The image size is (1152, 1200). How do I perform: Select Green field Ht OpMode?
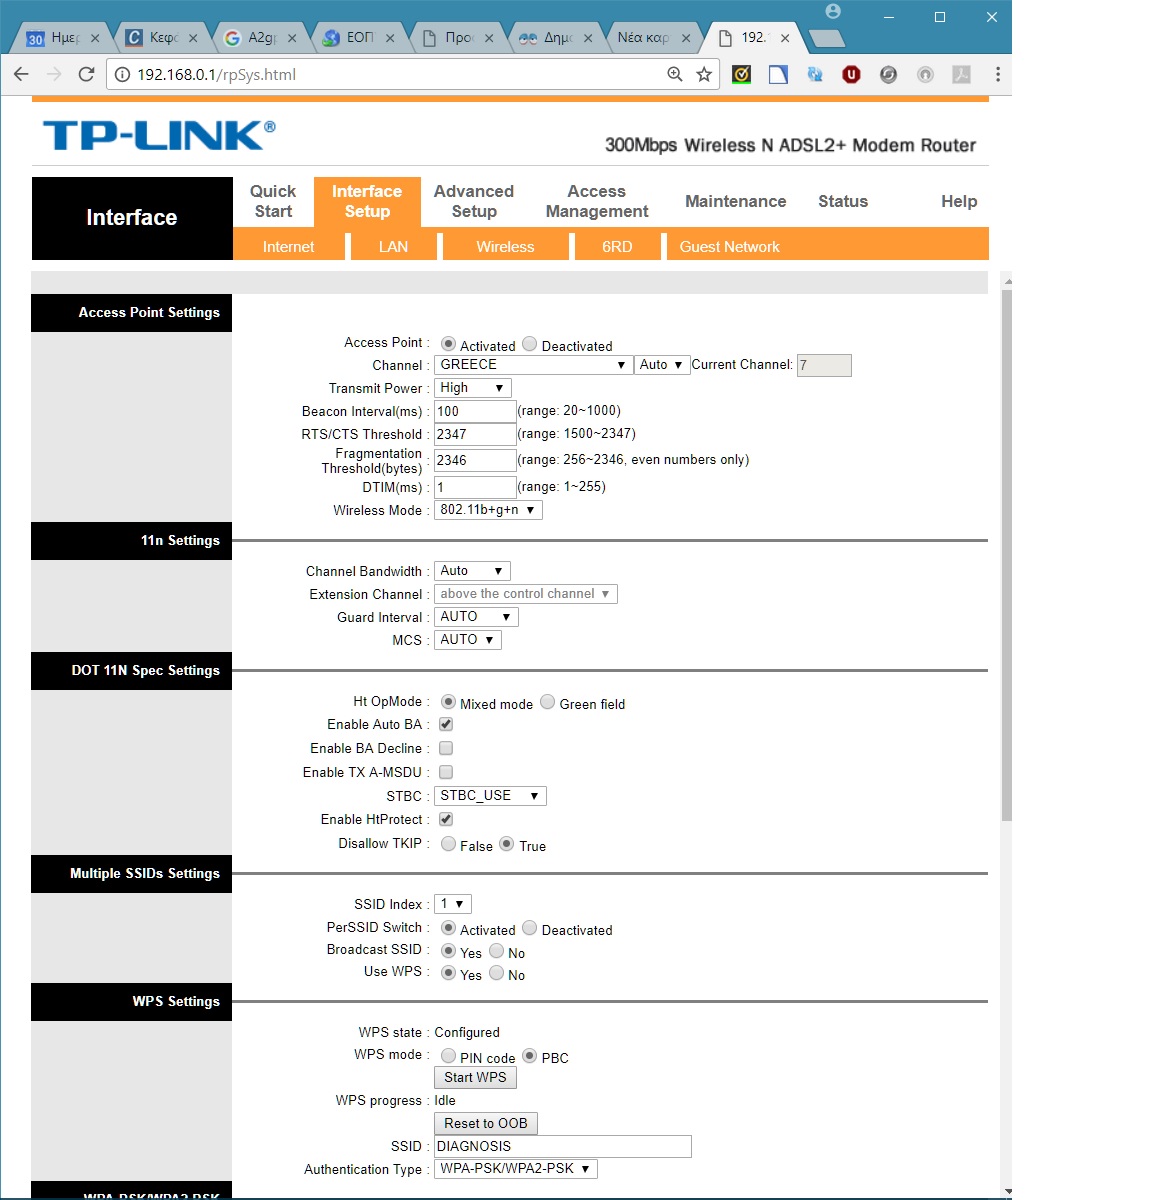pyautogui.click(x=548, y=702)
